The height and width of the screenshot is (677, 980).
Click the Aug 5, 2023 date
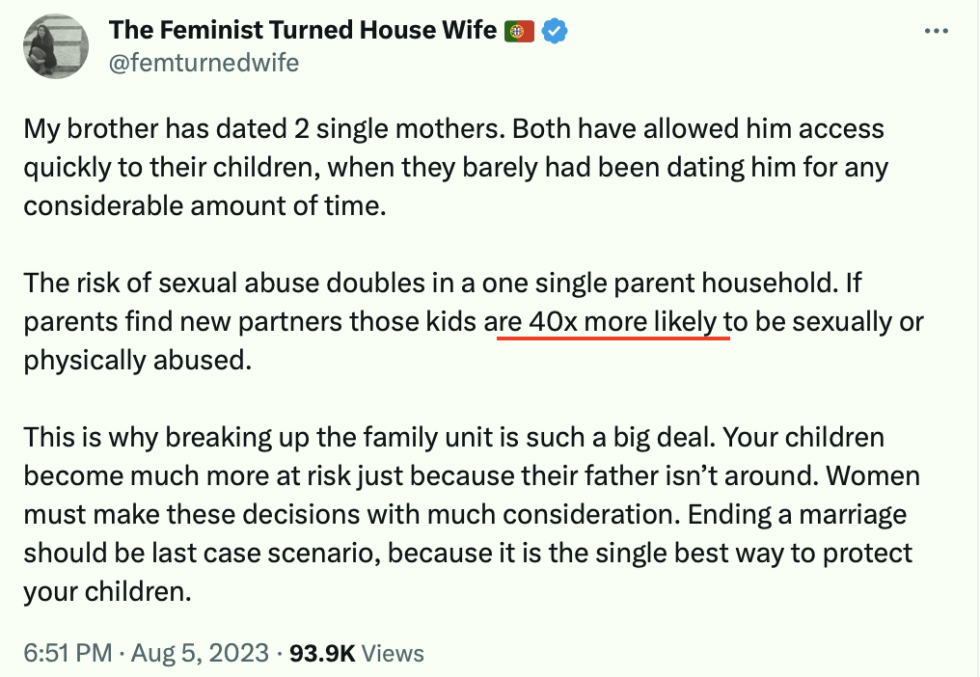(200, 653)
